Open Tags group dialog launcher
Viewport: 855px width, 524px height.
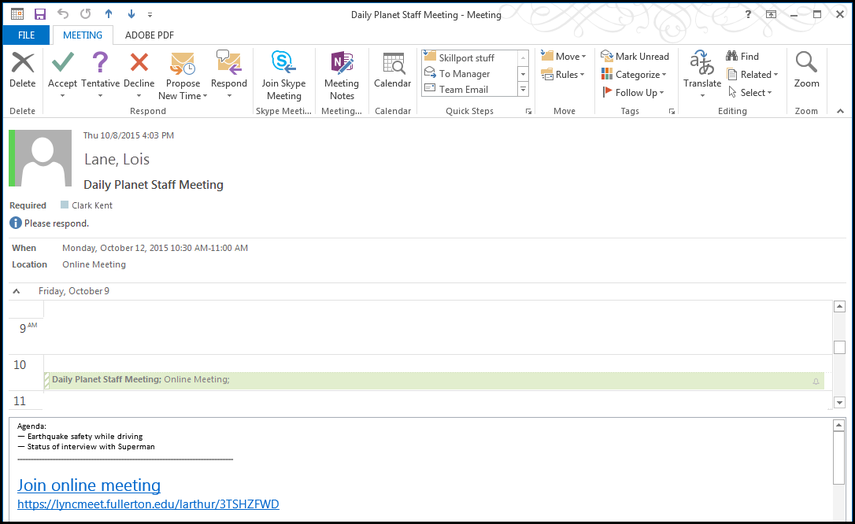click(x=672, y=111)
